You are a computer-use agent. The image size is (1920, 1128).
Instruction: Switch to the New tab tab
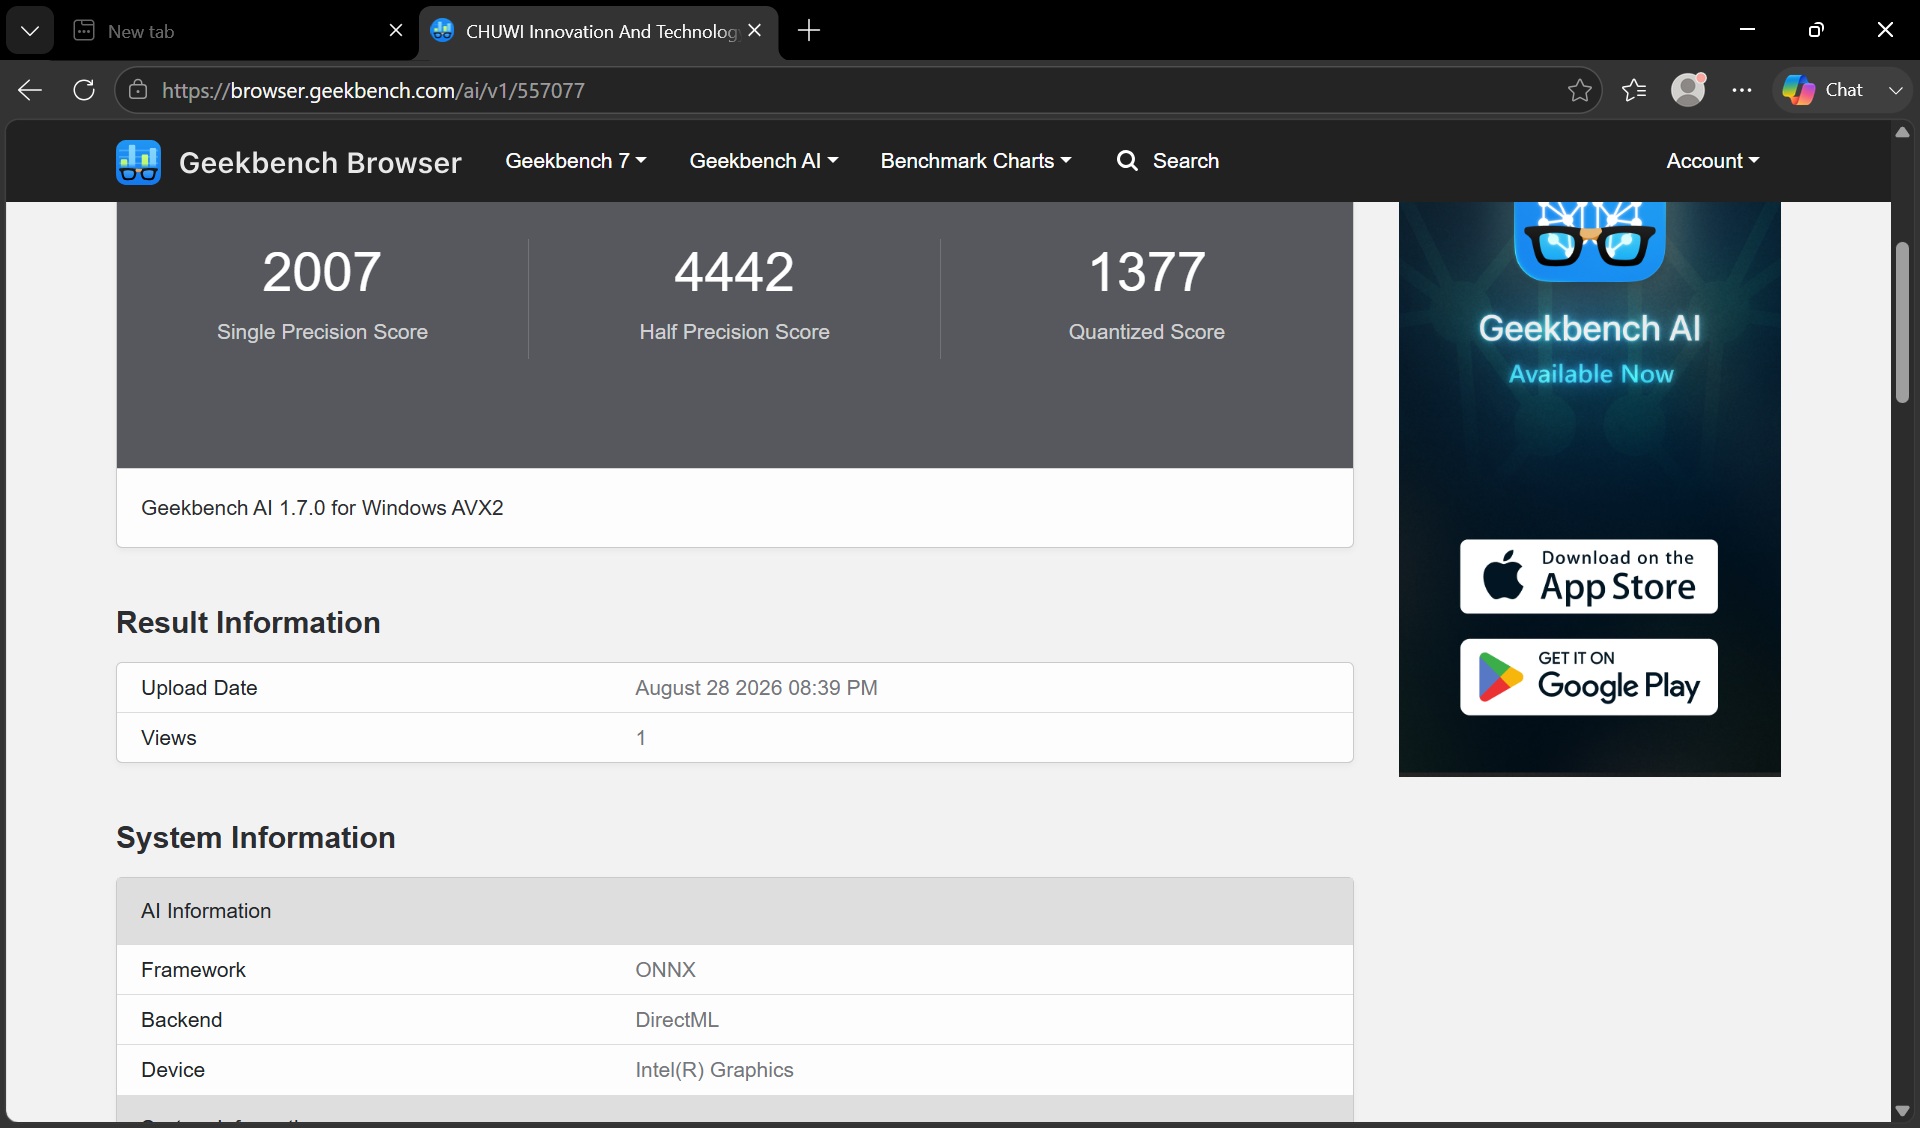point(236,31)
